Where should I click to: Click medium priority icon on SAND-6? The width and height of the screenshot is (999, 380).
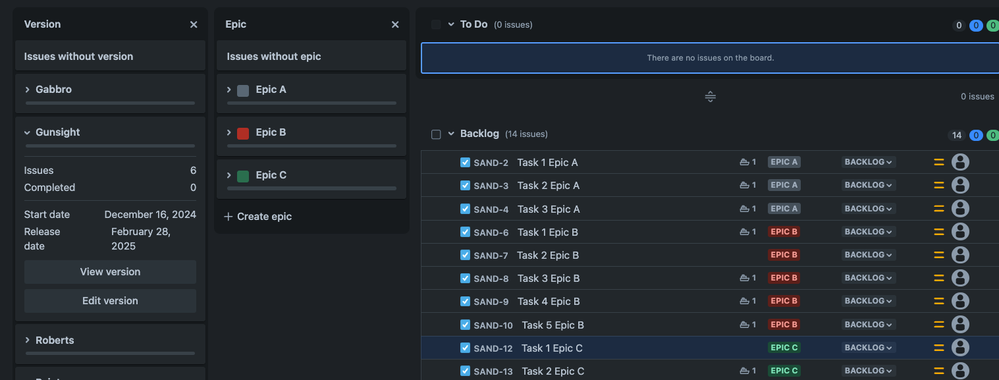tap(938, 232)
